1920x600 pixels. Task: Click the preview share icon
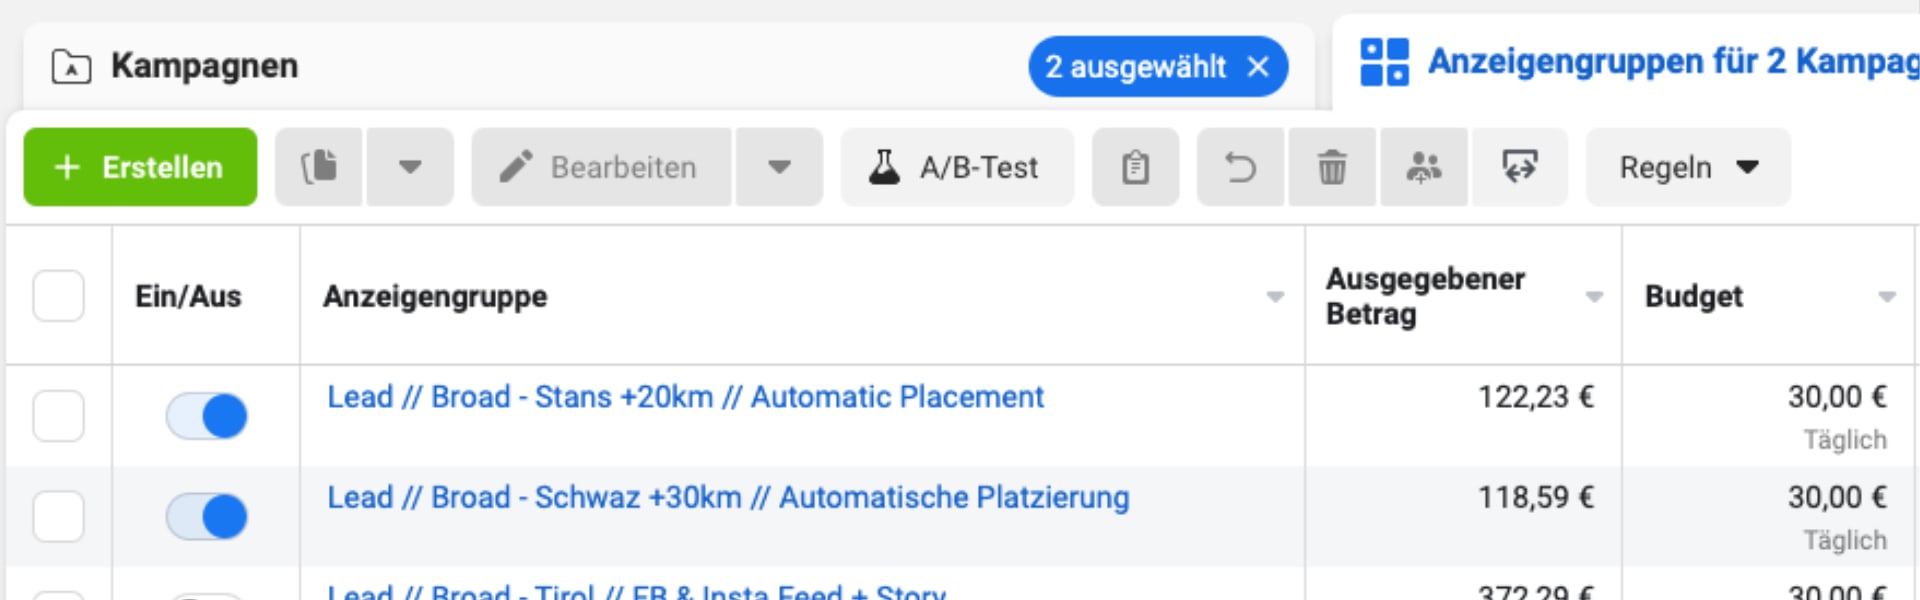[x=1519, y=167]
